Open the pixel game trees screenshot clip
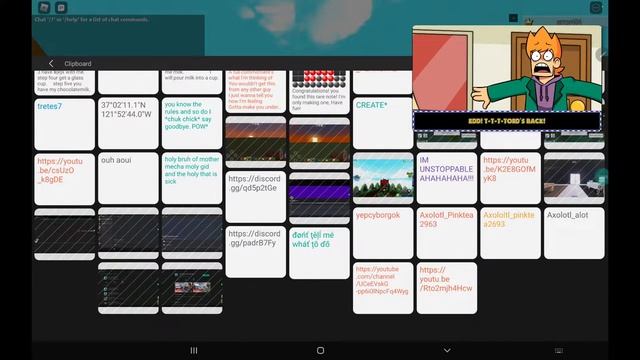The width and height of the screenshot is (640, 360). click(383, 178)
